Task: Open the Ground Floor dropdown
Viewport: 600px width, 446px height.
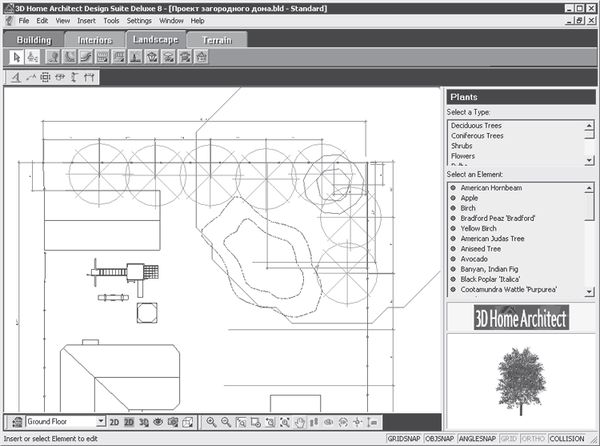Action: click(99, 422)
